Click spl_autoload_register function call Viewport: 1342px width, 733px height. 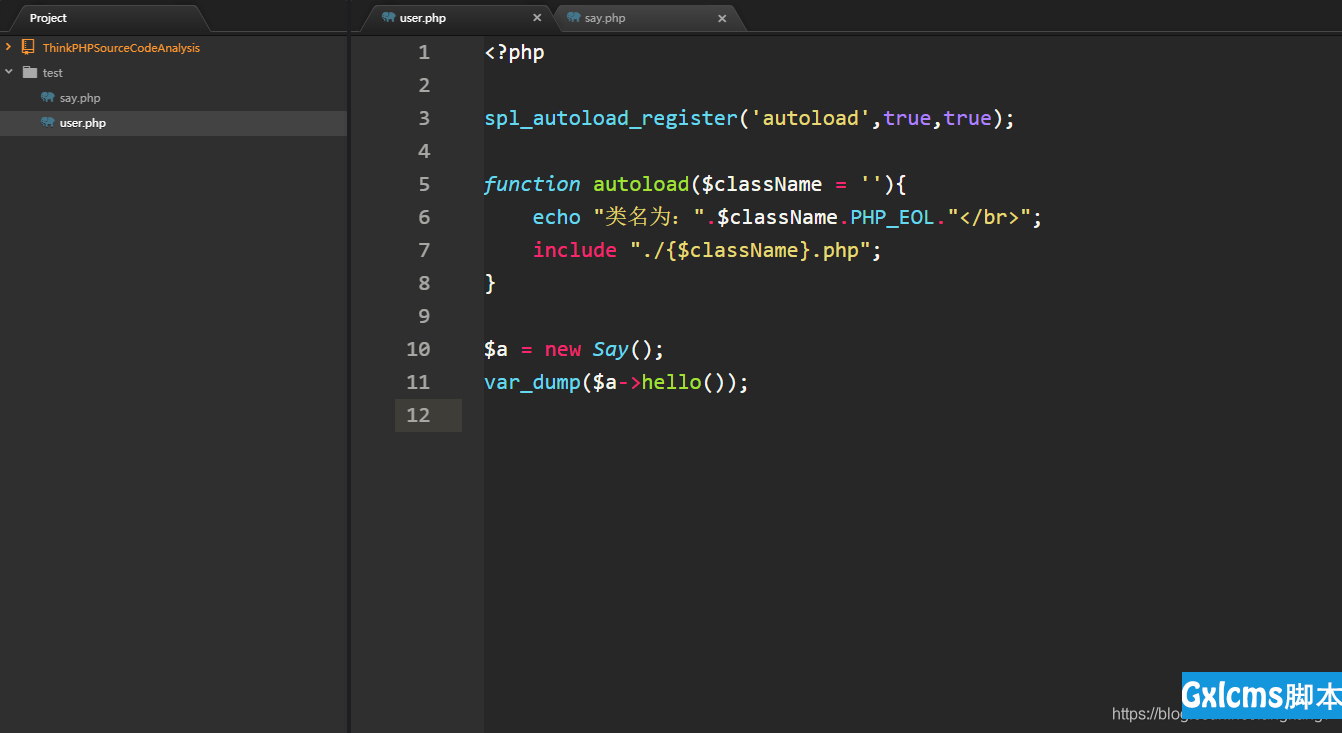tap(610, 118)
